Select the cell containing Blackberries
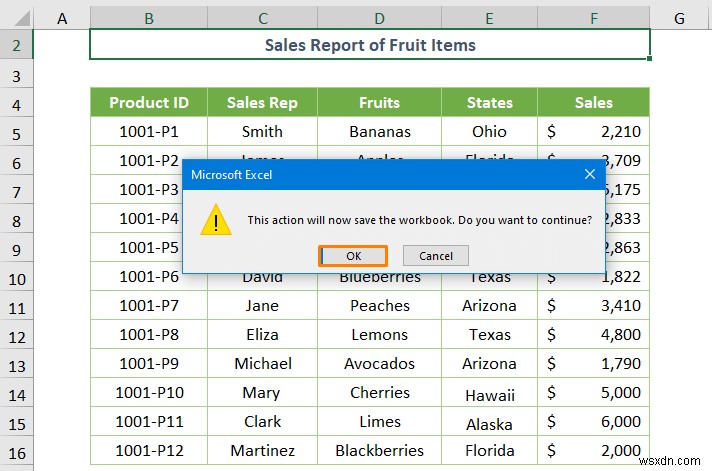Image resolution: width=712 pixels, height=471 pixels. point(379,450)
